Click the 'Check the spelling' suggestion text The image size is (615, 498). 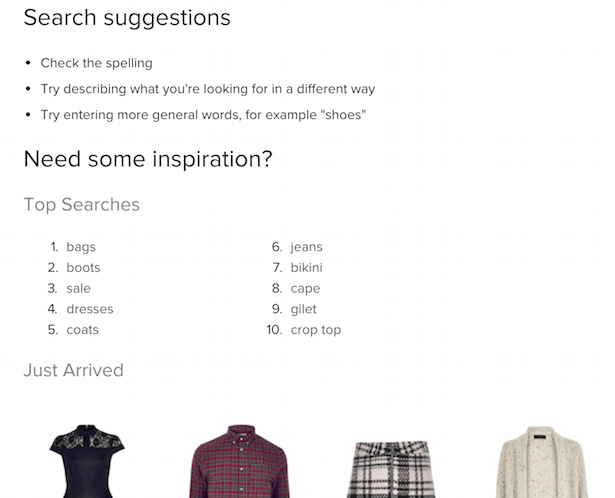[x=96, y=63]
